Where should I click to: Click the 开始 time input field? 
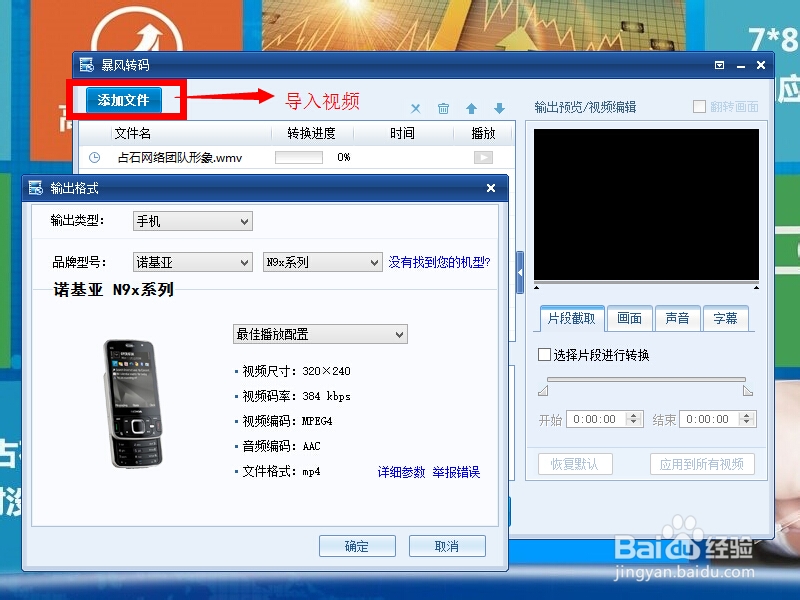tap(596, 419)
